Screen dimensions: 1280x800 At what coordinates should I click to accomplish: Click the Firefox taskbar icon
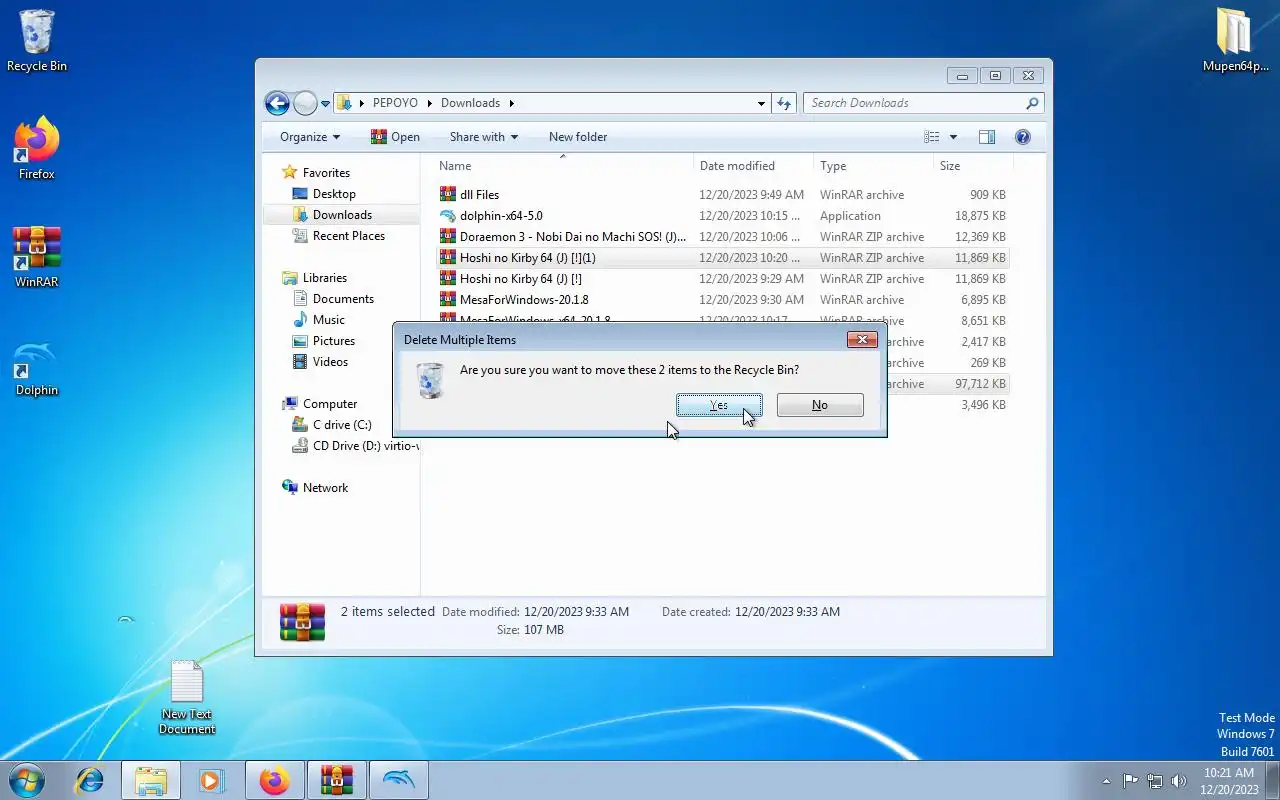point(274,780)
